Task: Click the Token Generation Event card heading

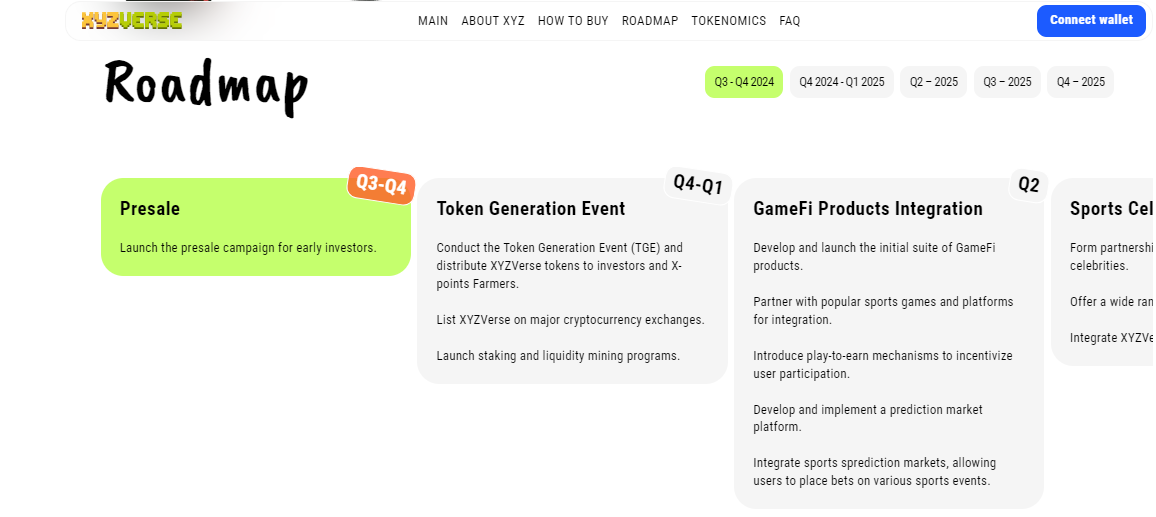Action: (x=531, y=209)
